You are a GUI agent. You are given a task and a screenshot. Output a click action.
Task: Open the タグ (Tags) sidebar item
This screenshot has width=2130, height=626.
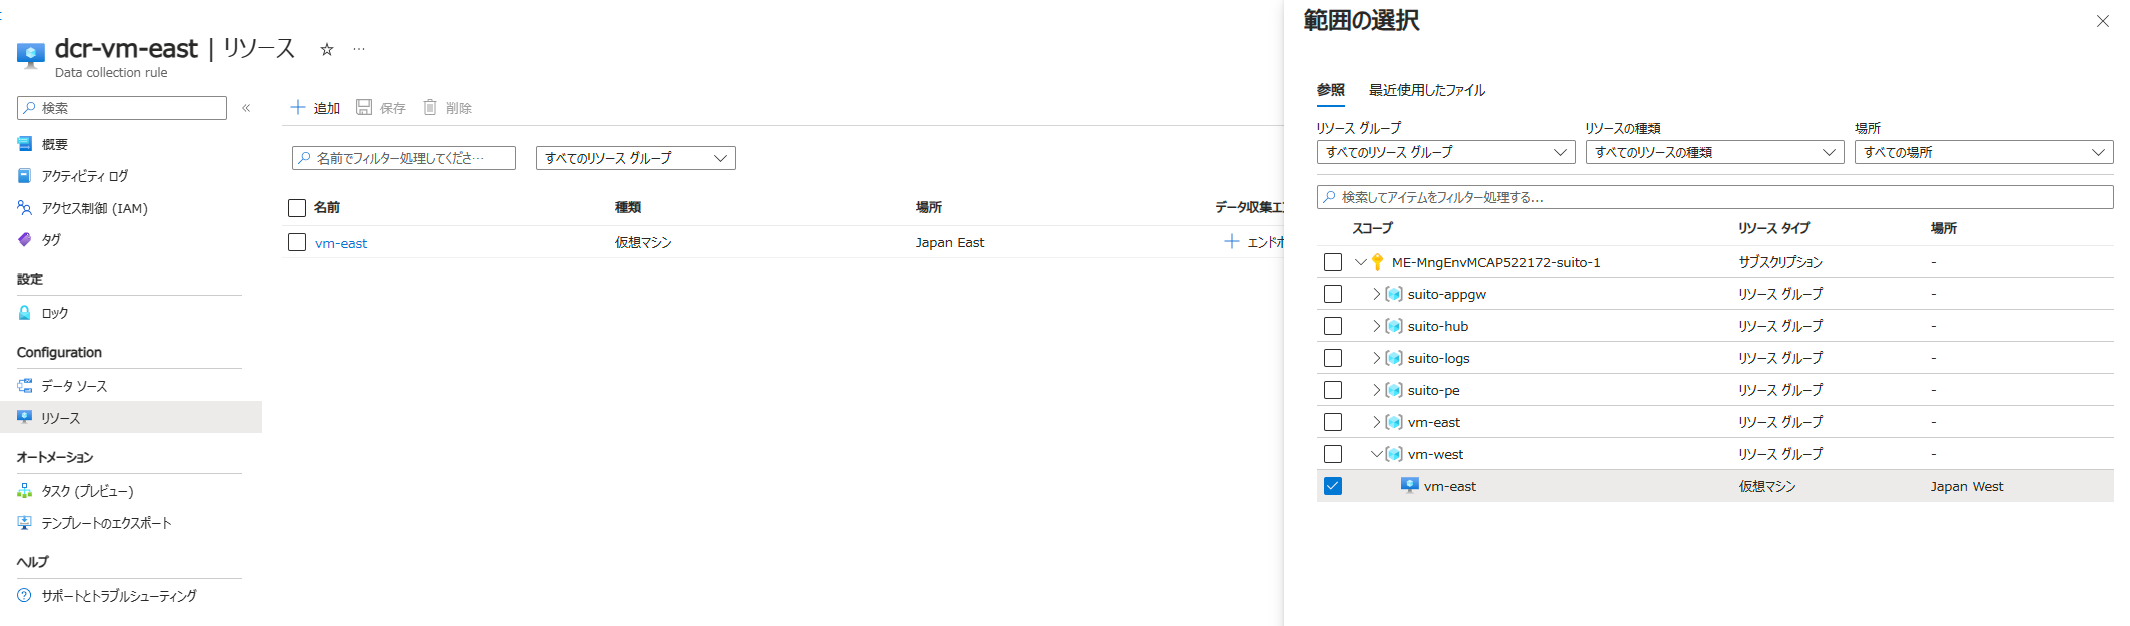51,240
